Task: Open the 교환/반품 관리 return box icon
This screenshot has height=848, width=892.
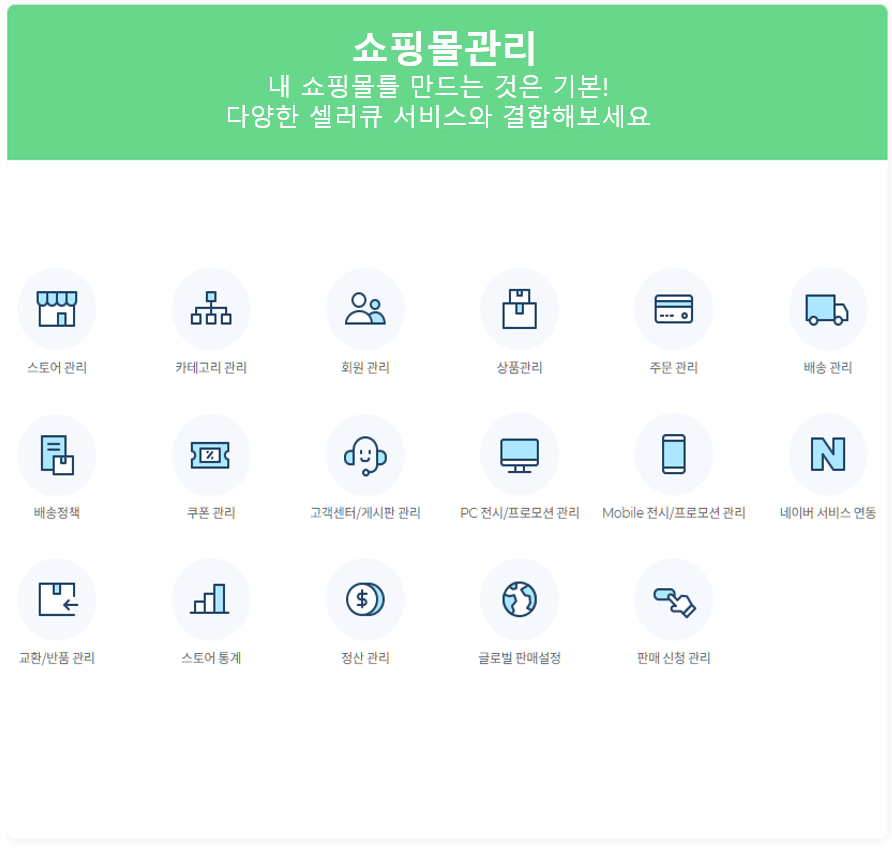Action: coord(57,599)
